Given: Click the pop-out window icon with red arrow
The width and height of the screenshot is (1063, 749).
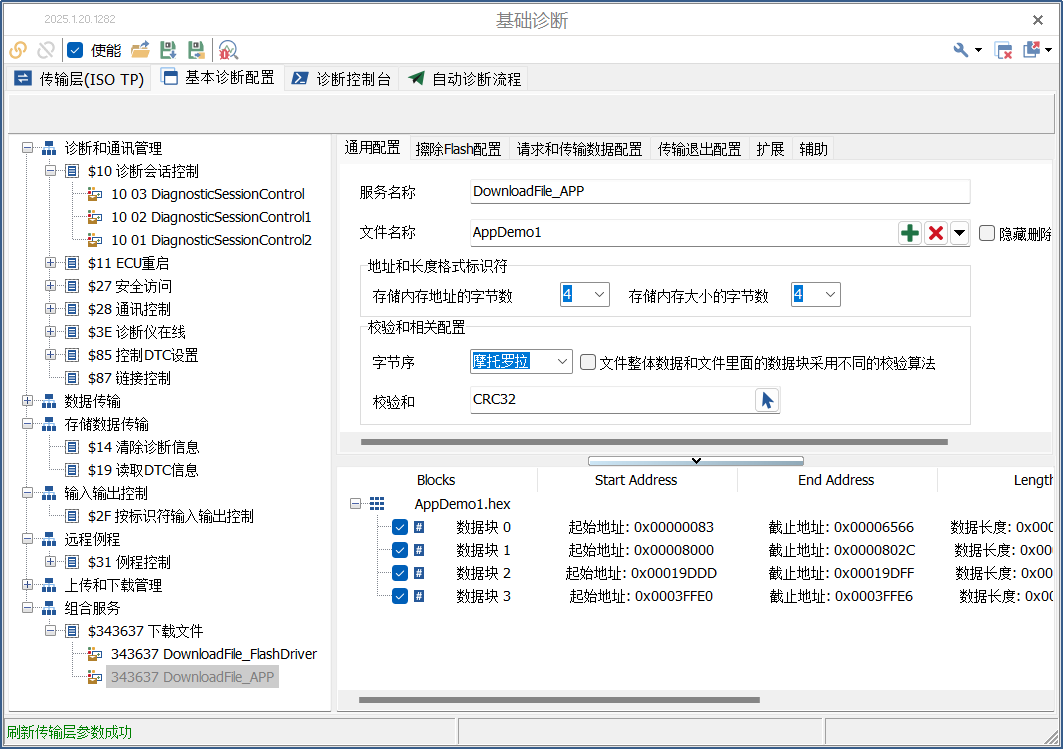Looking at the screenshot, I should [1032, 50].
